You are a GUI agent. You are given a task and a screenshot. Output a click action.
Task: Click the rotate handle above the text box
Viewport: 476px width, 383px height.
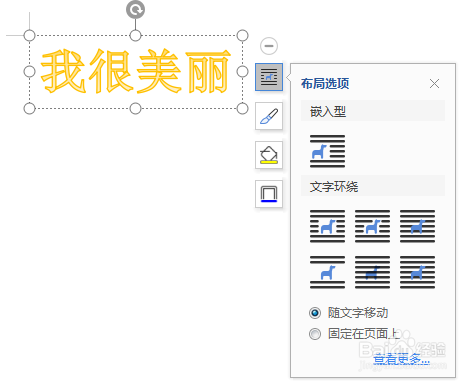pyautogui.click(x=135, y=10)
